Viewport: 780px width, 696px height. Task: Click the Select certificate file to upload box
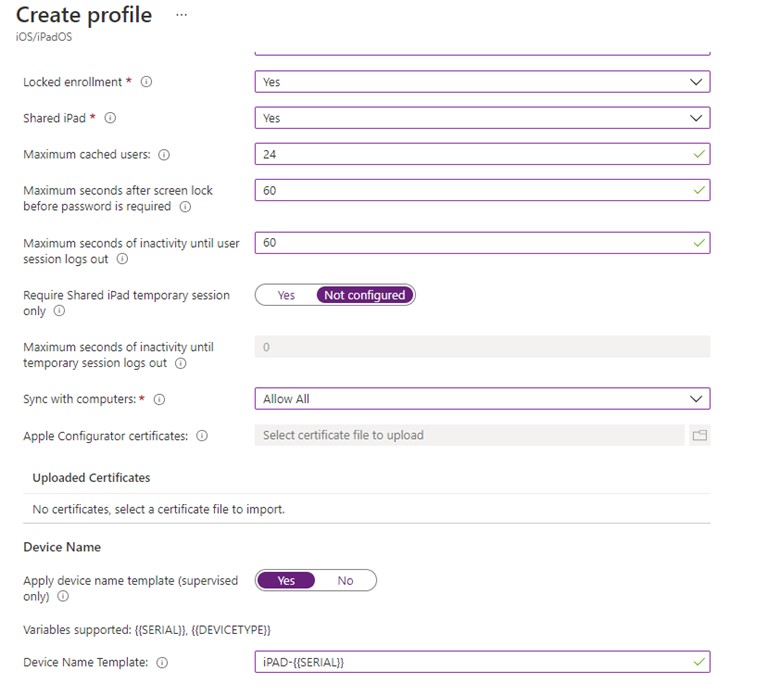tap(468, 435)
